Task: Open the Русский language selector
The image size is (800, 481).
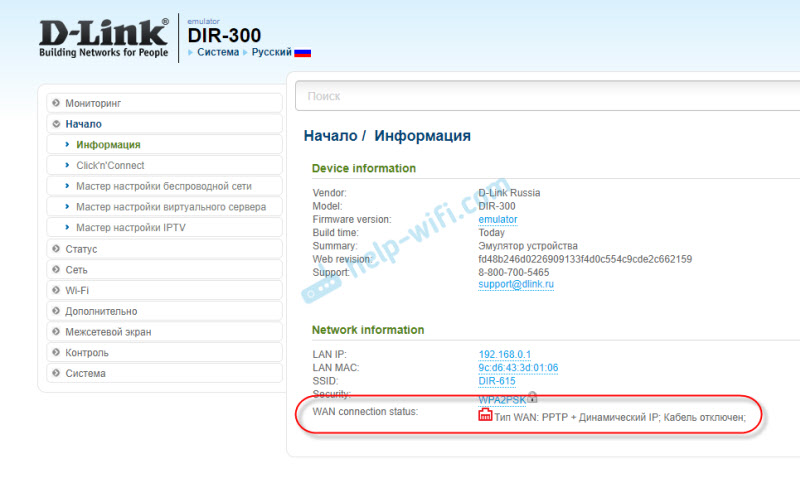Action: [271, 52]
